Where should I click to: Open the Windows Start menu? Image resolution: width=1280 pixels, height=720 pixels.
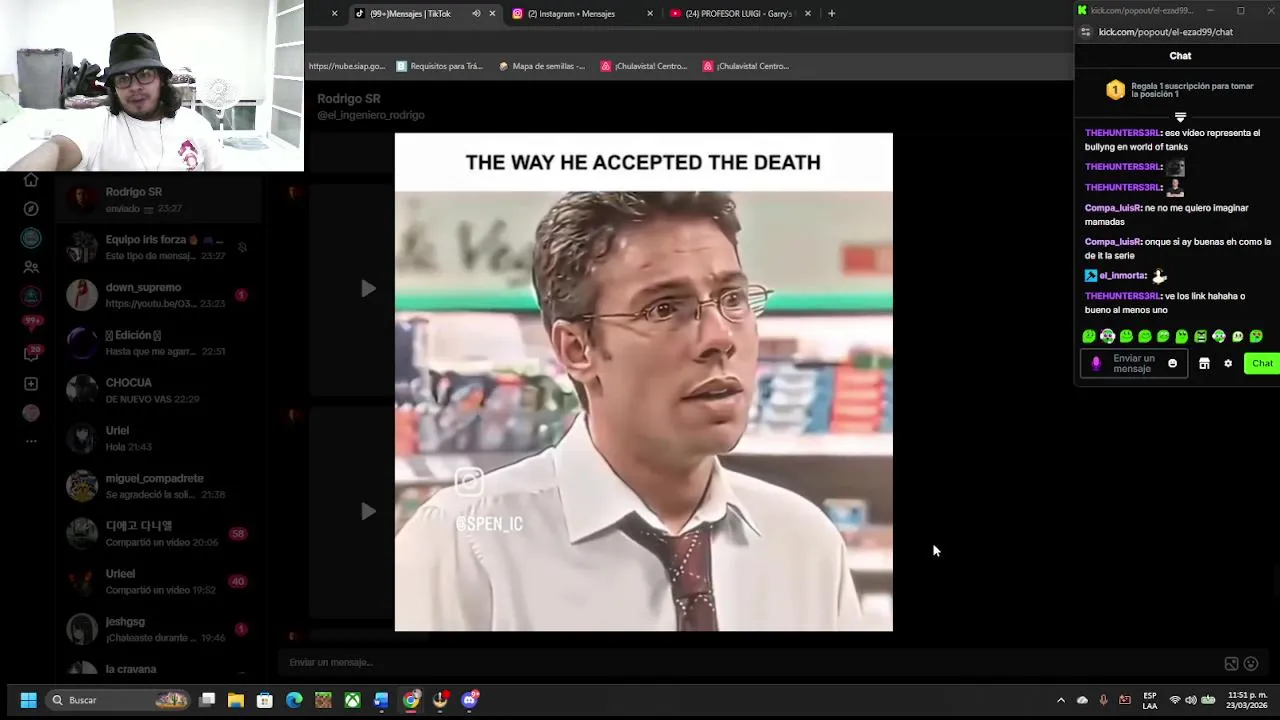click(x=28, y=700)
